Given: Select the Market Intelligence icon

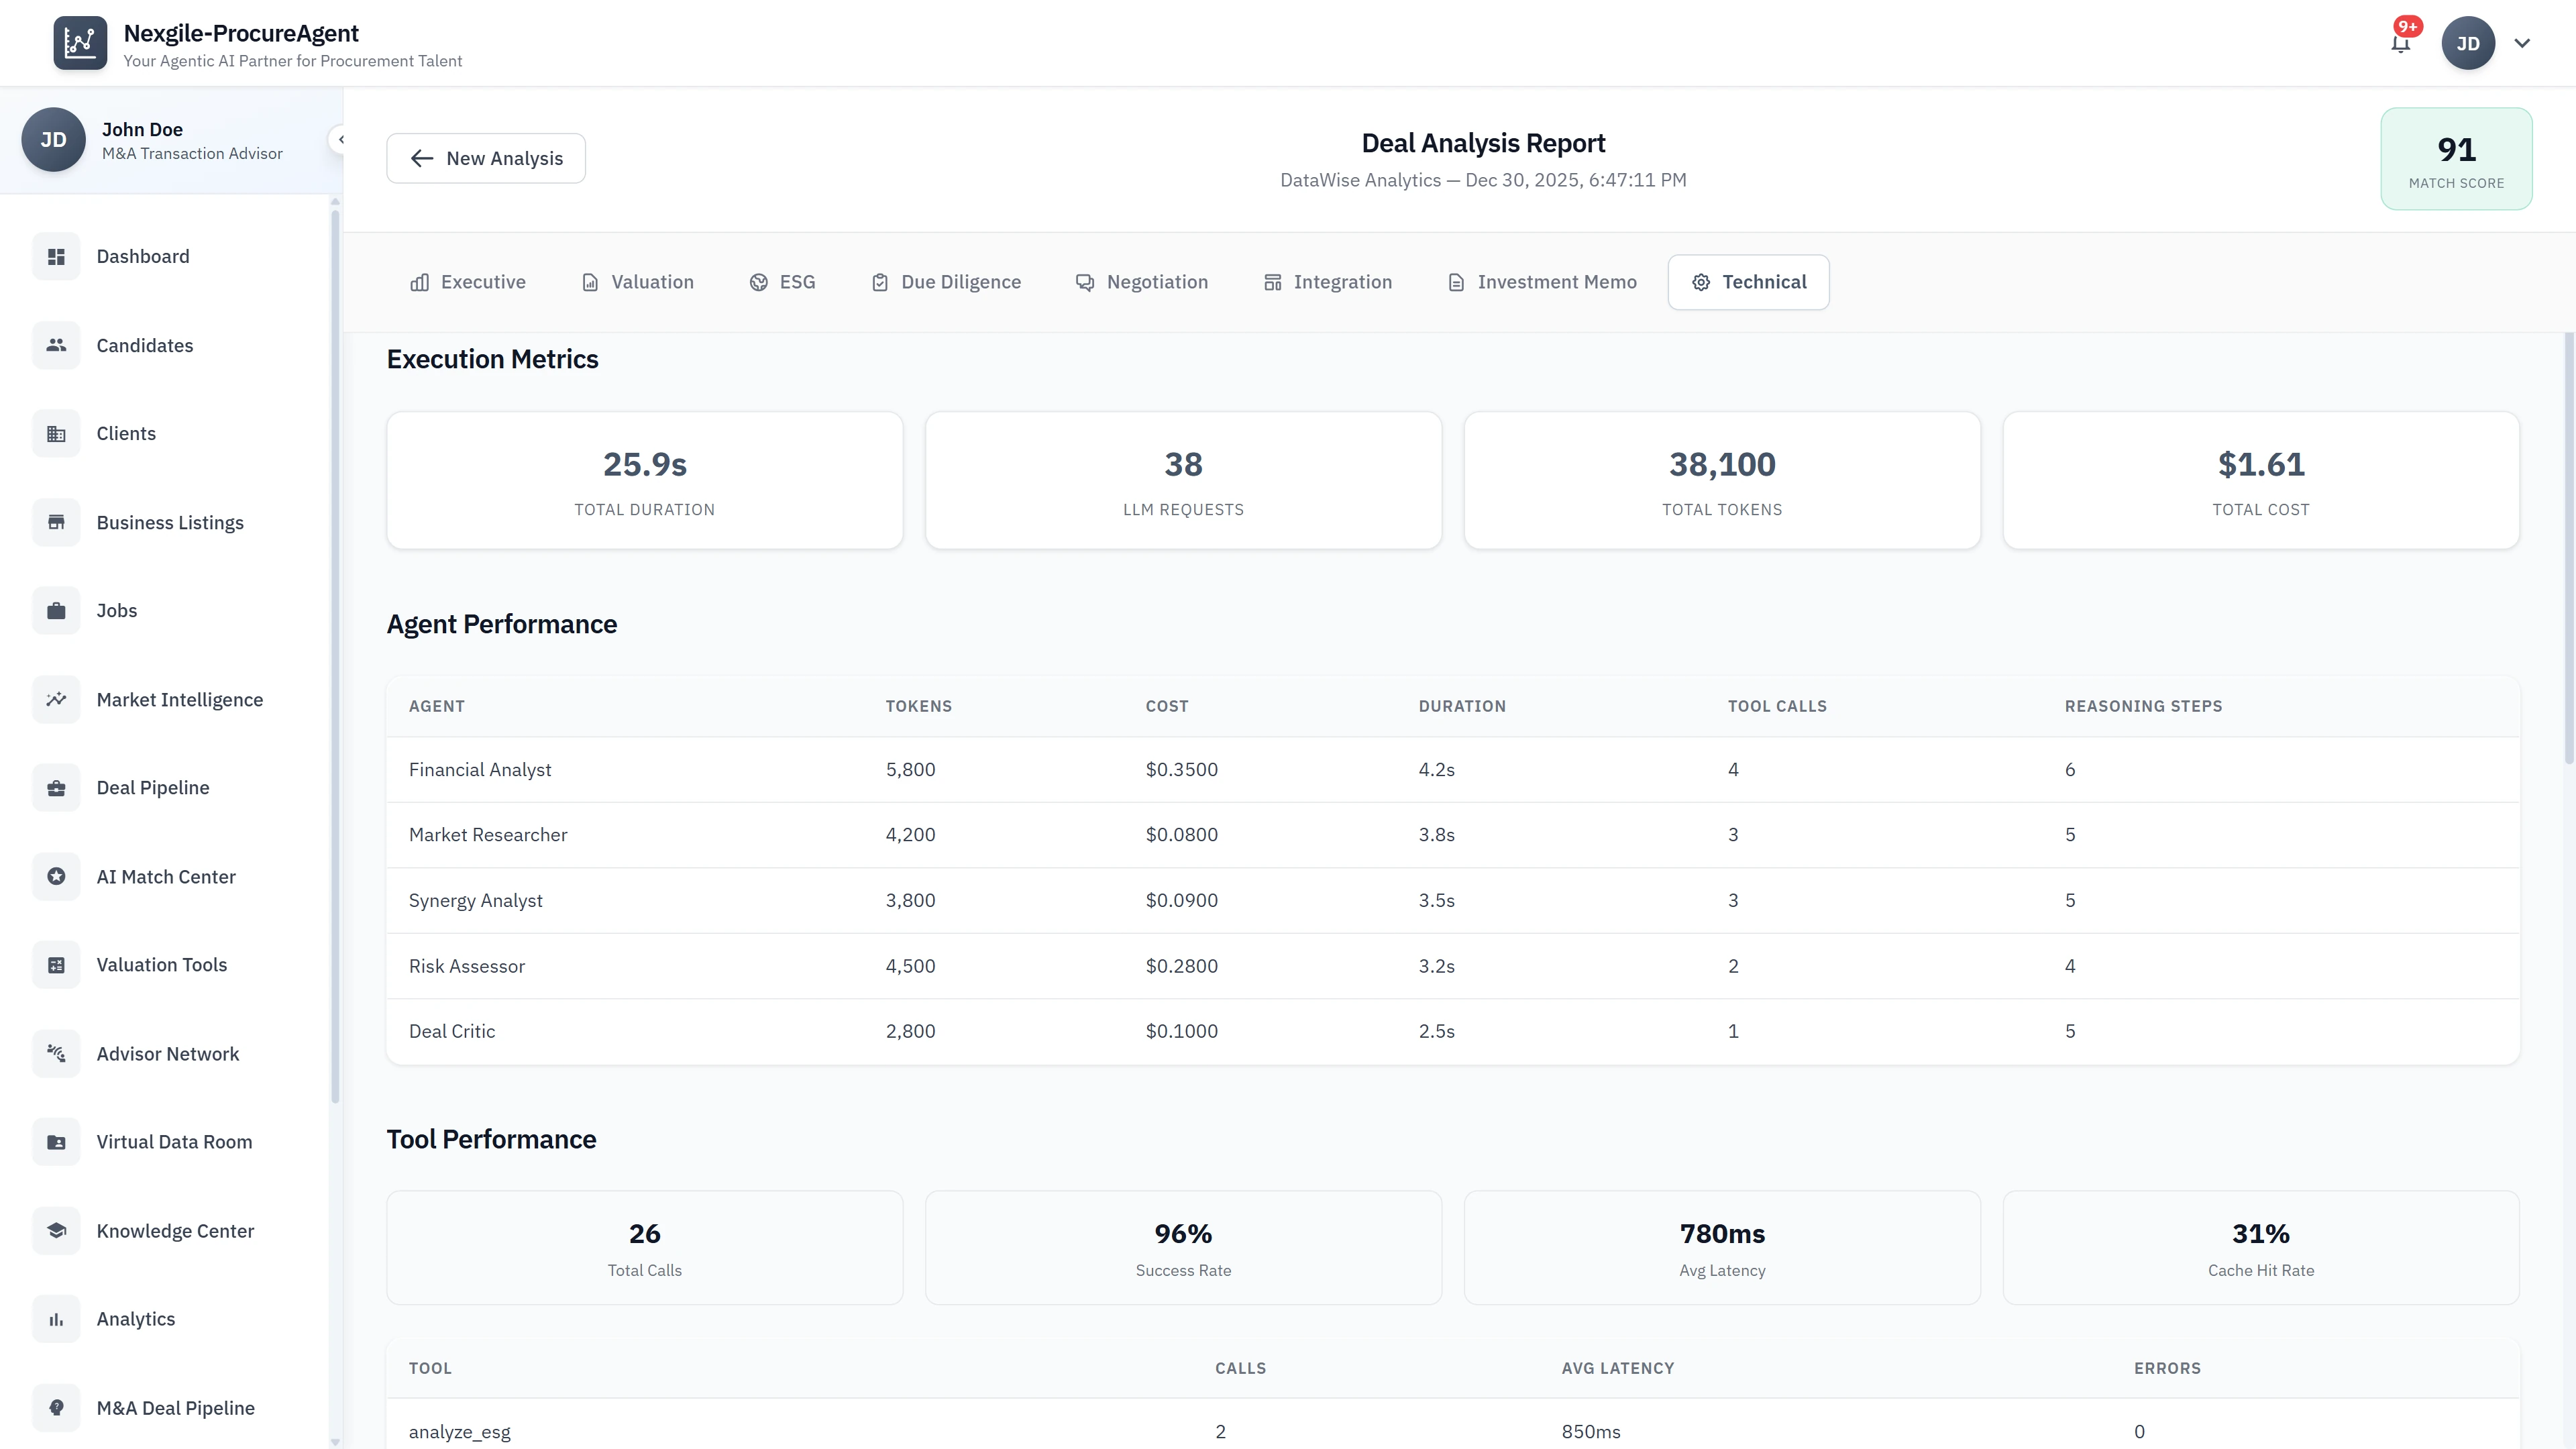Looking at the screenshot, I should 56,699.
